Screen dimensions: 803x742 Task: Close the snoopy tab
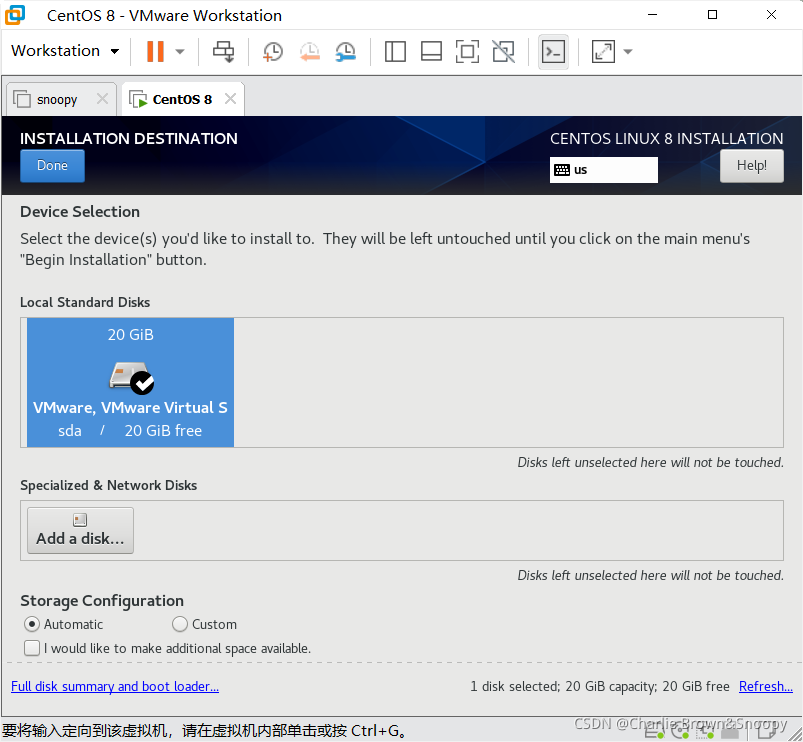pyautogui.click(x=102, y=98)
